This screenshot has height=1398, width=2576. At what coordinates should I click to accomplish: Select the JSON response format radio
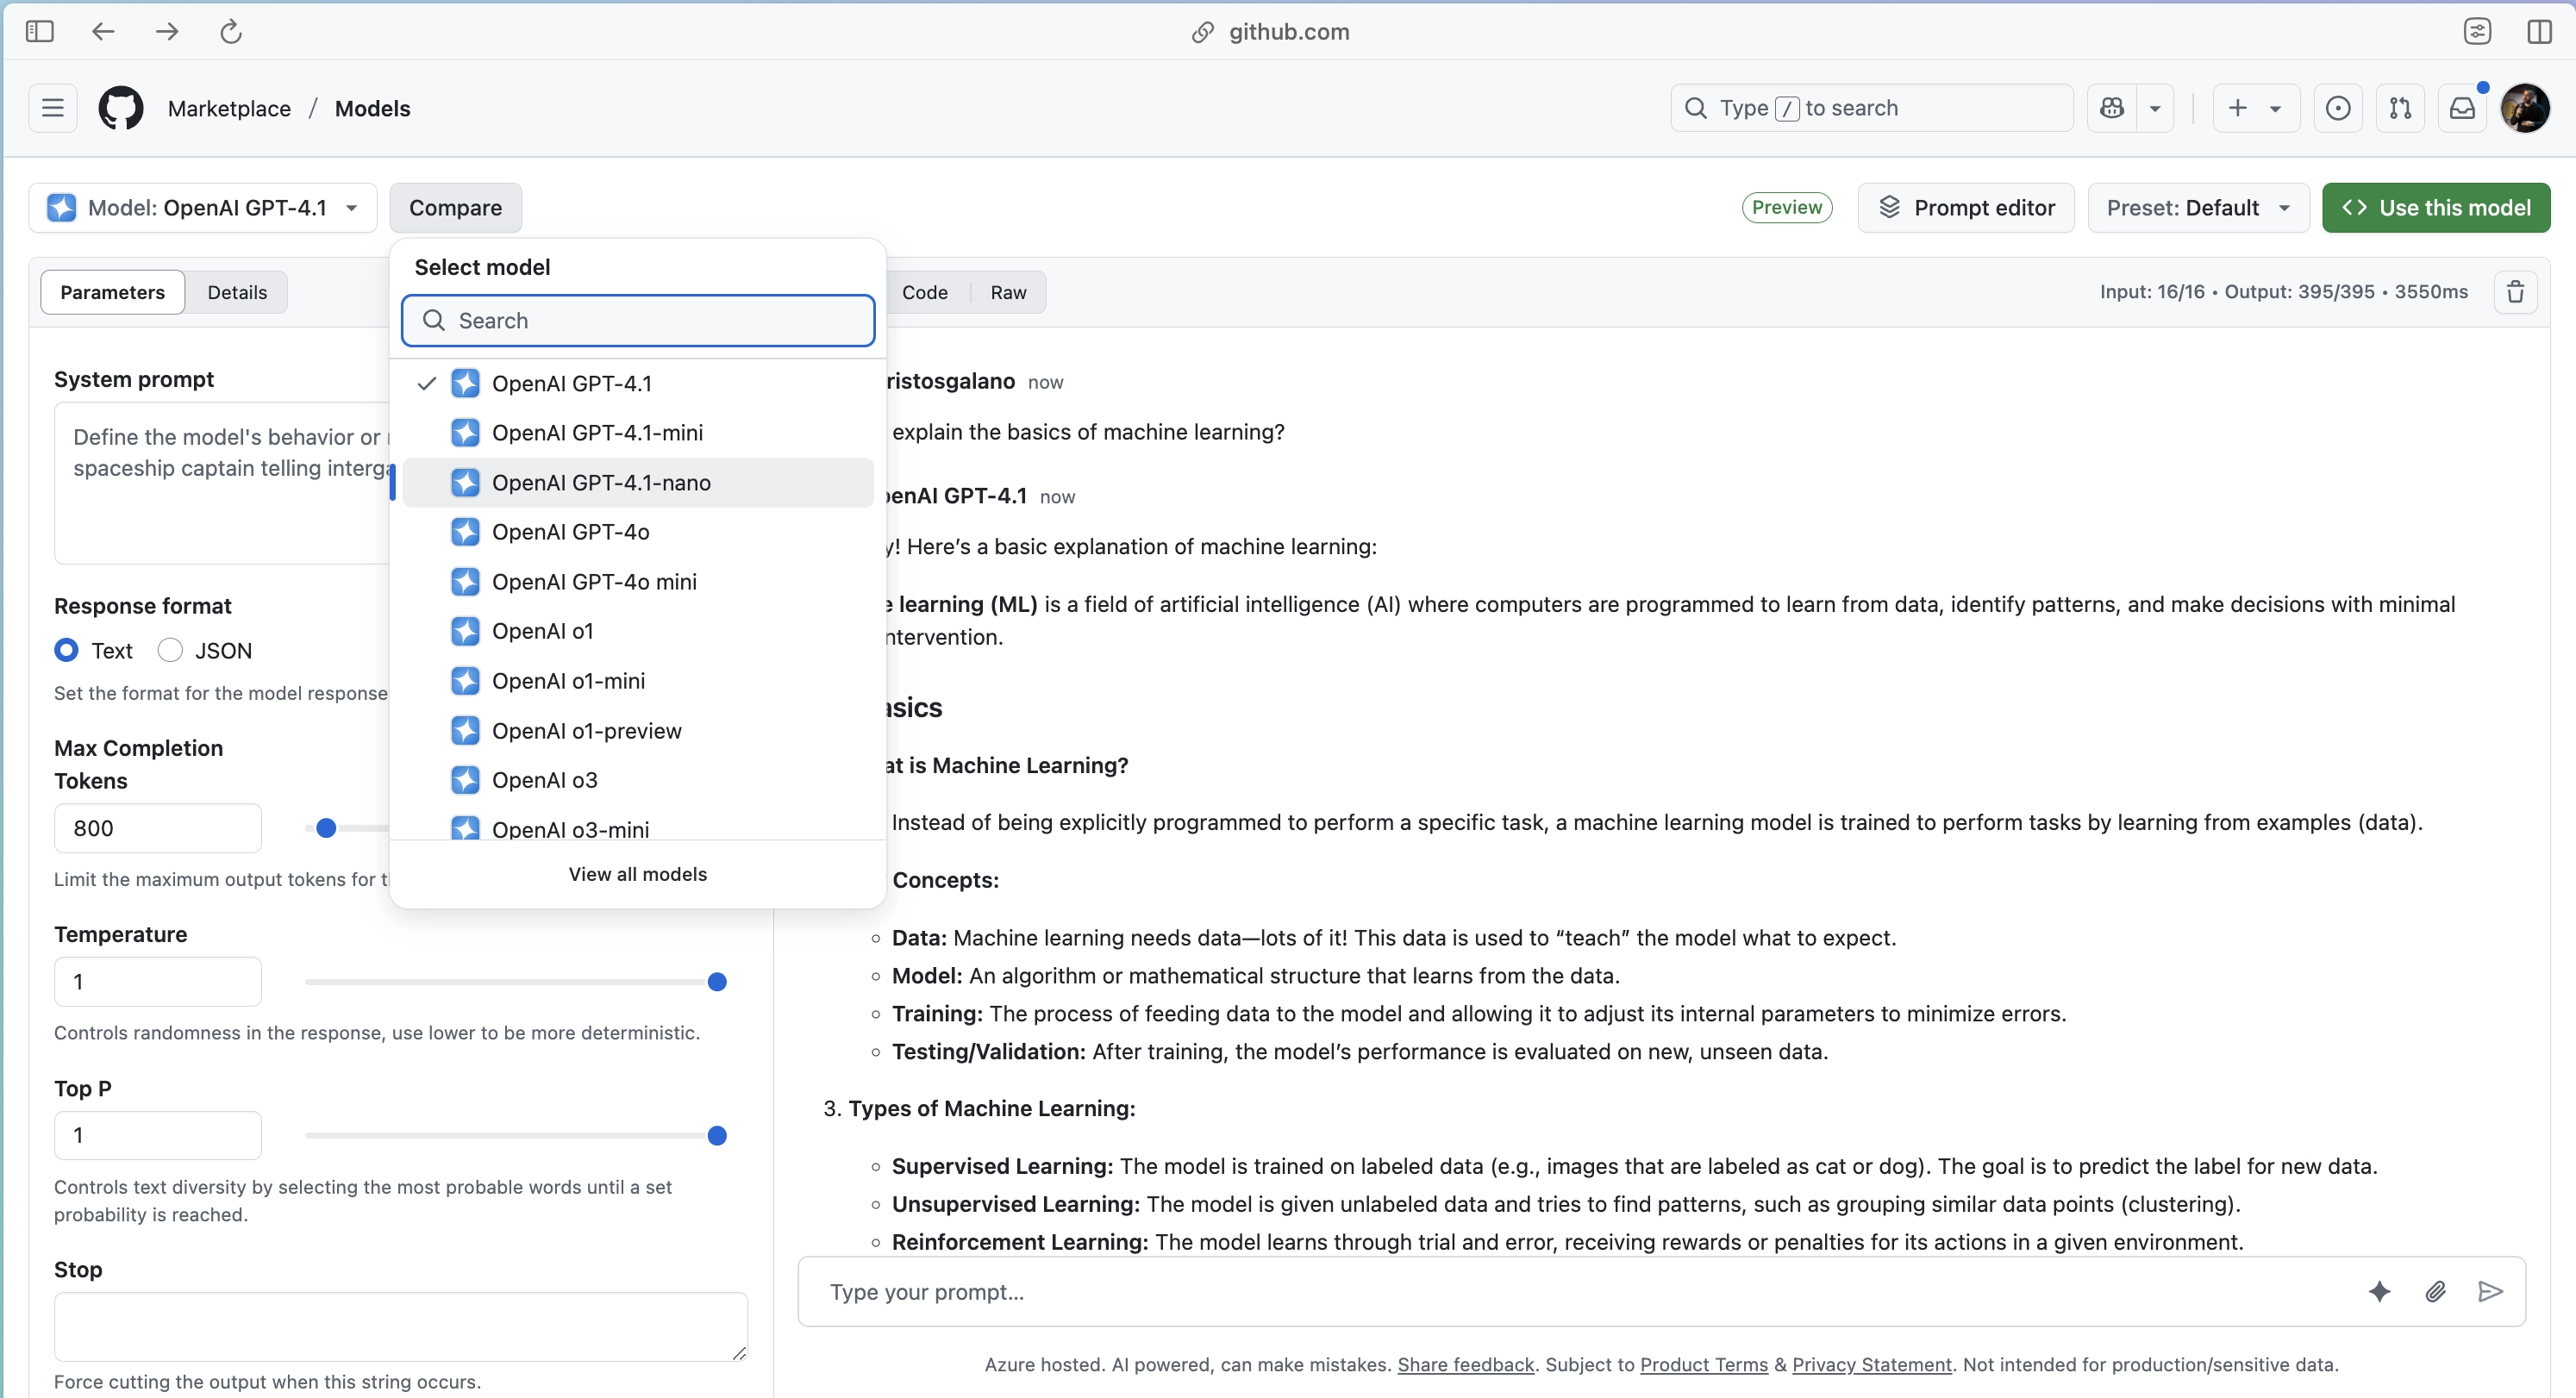(170, 651)
